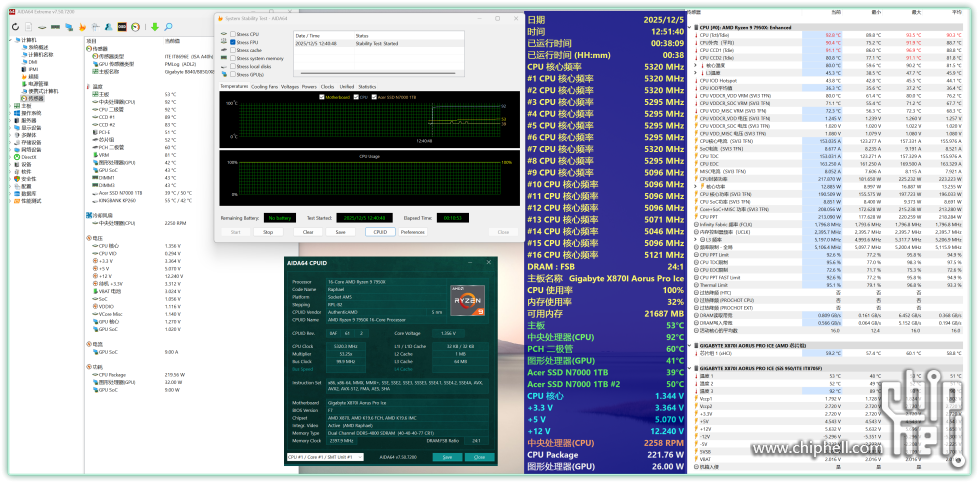Image resolution: width=979 pixels, height=483 pixels.
Task: Select 传感器 item in the tree
Action: click(35, 98)
